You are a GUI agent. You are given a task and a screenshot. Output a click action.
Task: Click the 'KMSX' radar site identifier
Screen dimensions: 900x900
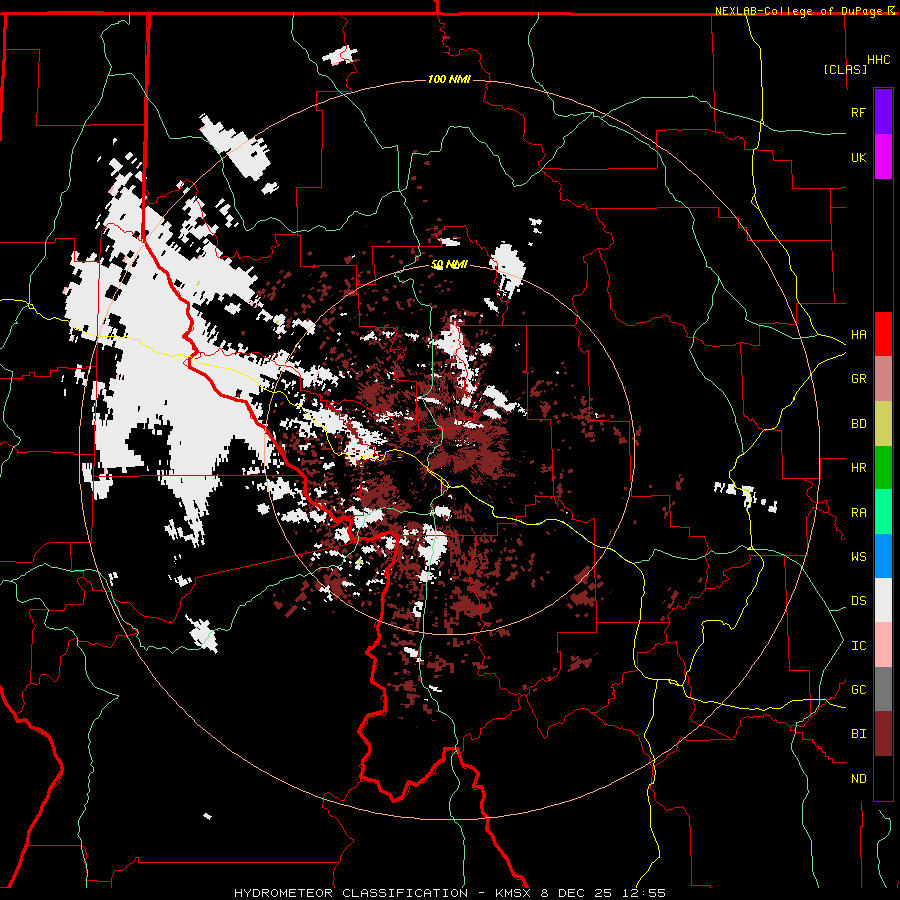tap(513, 893)
